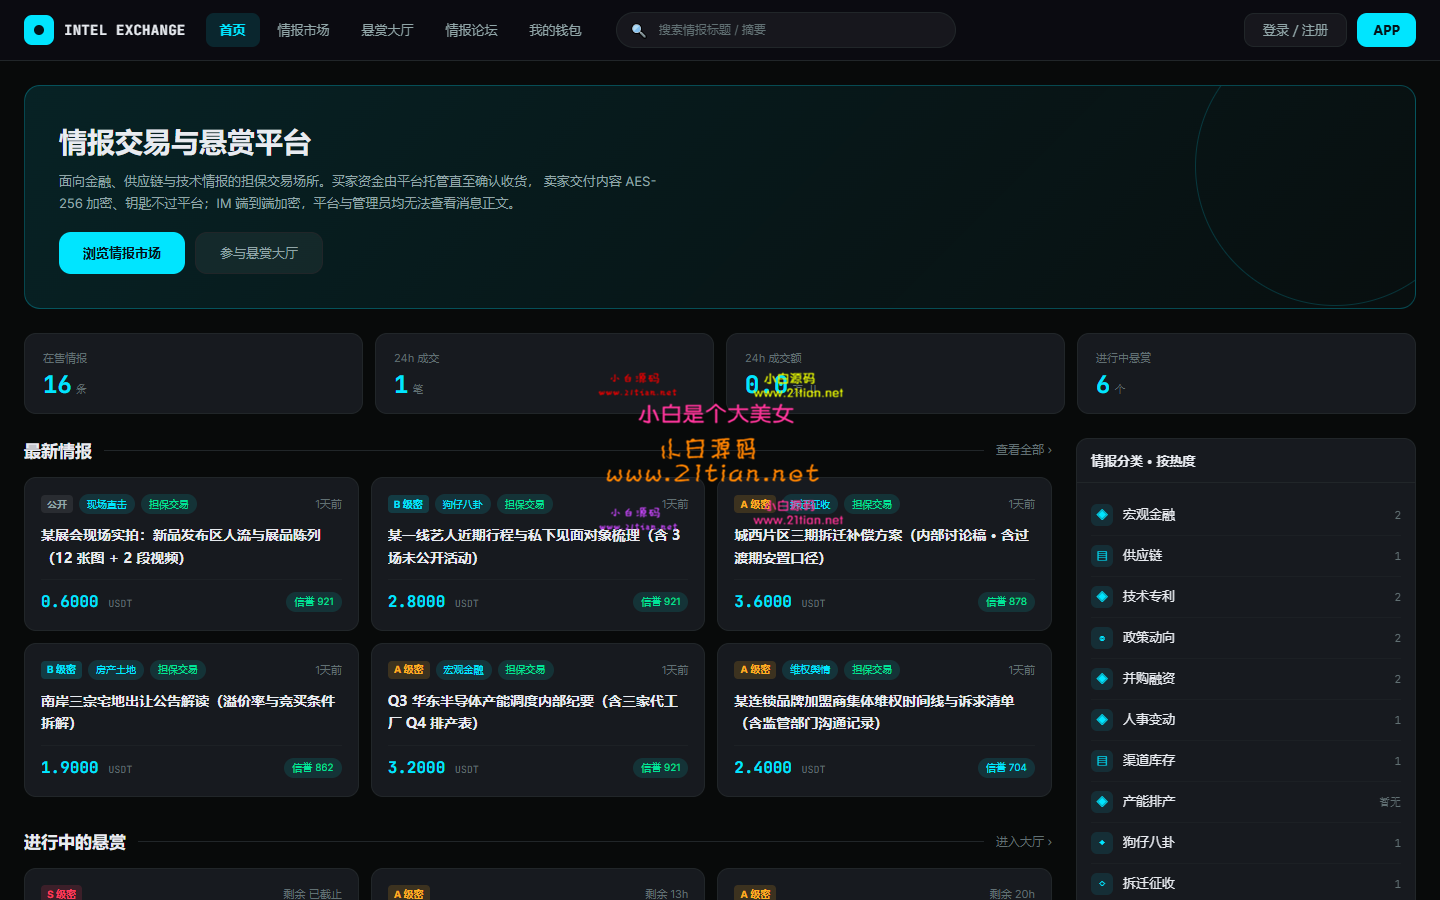Click the 信誉 862 badge
The width and height of the screenshot is (1440, 900).
click(313, 768)
